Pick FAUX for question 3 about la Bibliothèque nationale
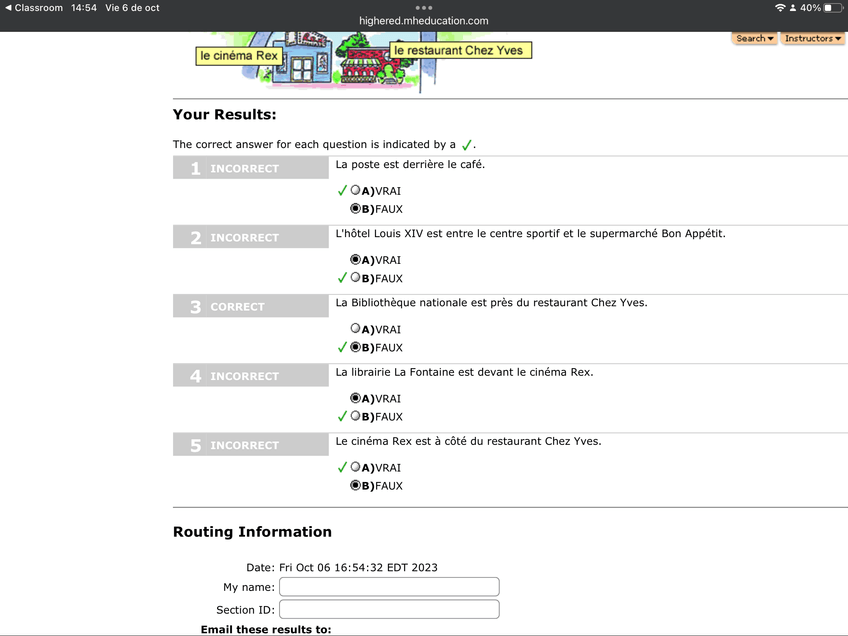Viewport: 848px width, 636px height. point(355,347)
